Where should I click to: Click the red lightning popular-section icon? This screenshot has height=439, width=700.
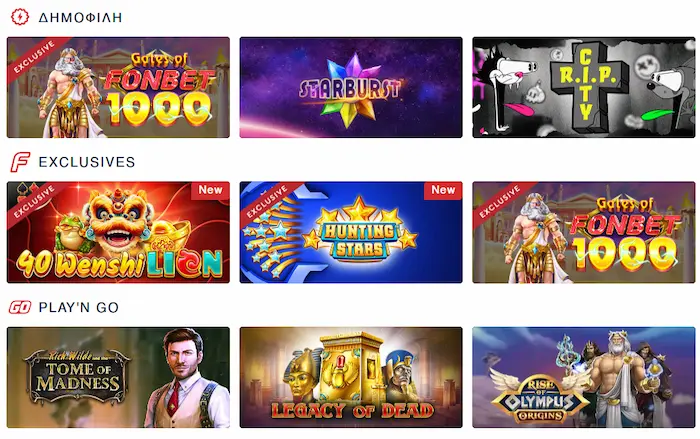coord(20,17)
